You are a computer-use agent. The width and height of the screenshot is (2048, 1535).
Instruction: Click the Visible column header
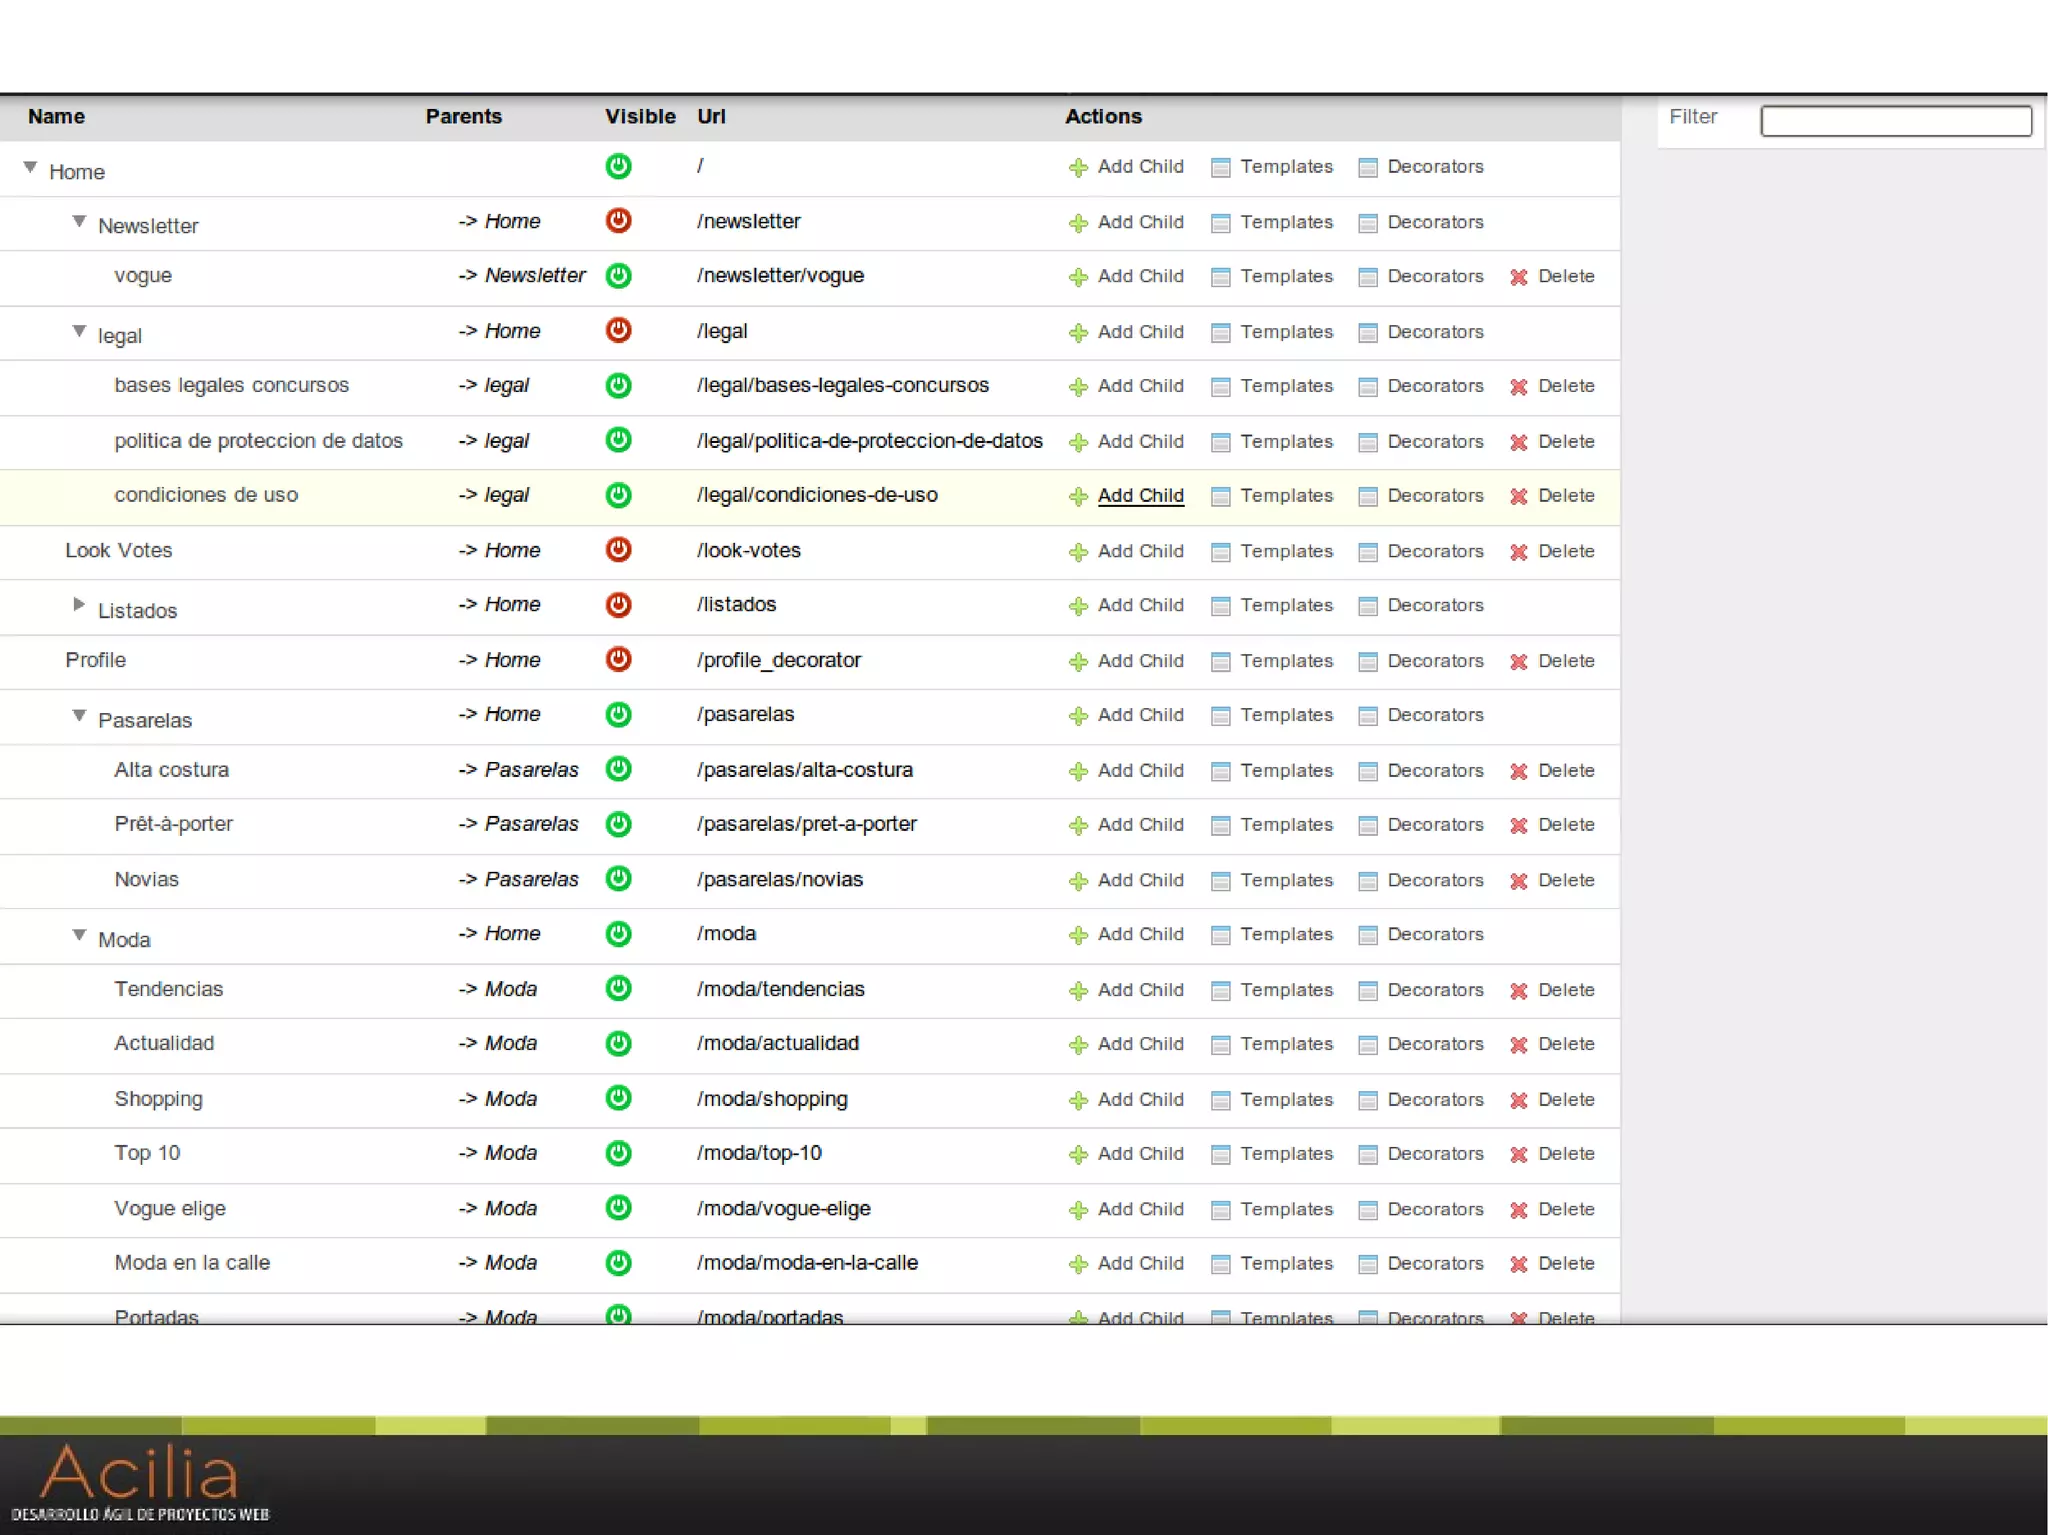coord(639,116)
